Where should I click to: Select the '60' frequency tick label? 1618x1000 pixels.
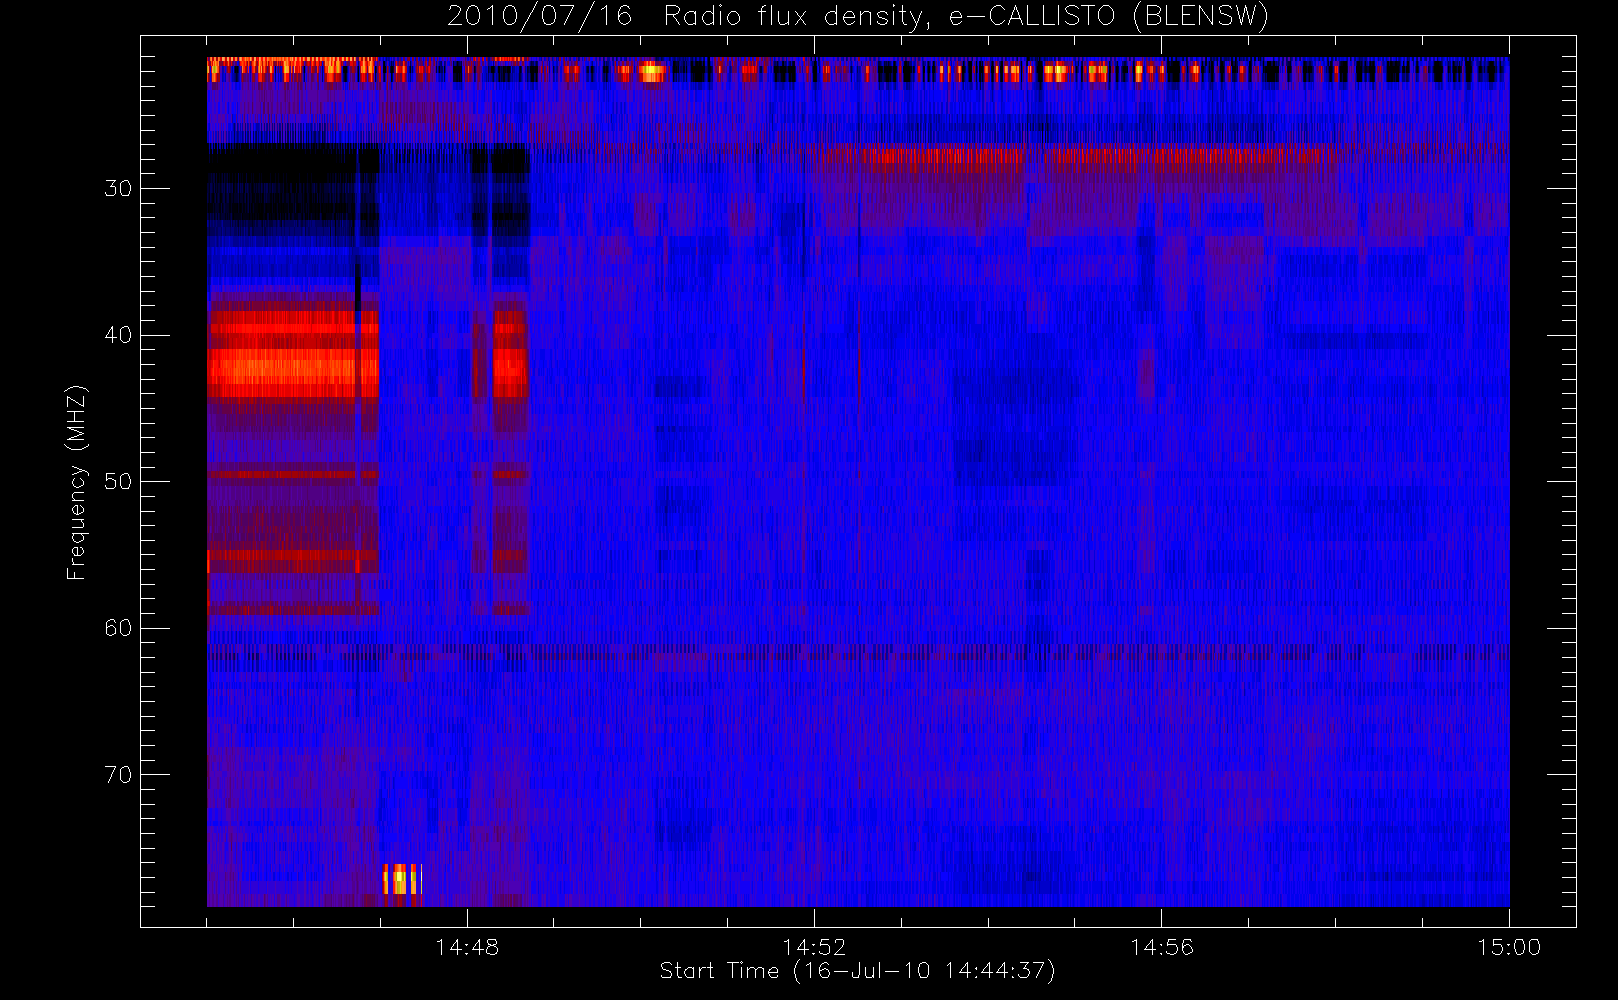118,628
